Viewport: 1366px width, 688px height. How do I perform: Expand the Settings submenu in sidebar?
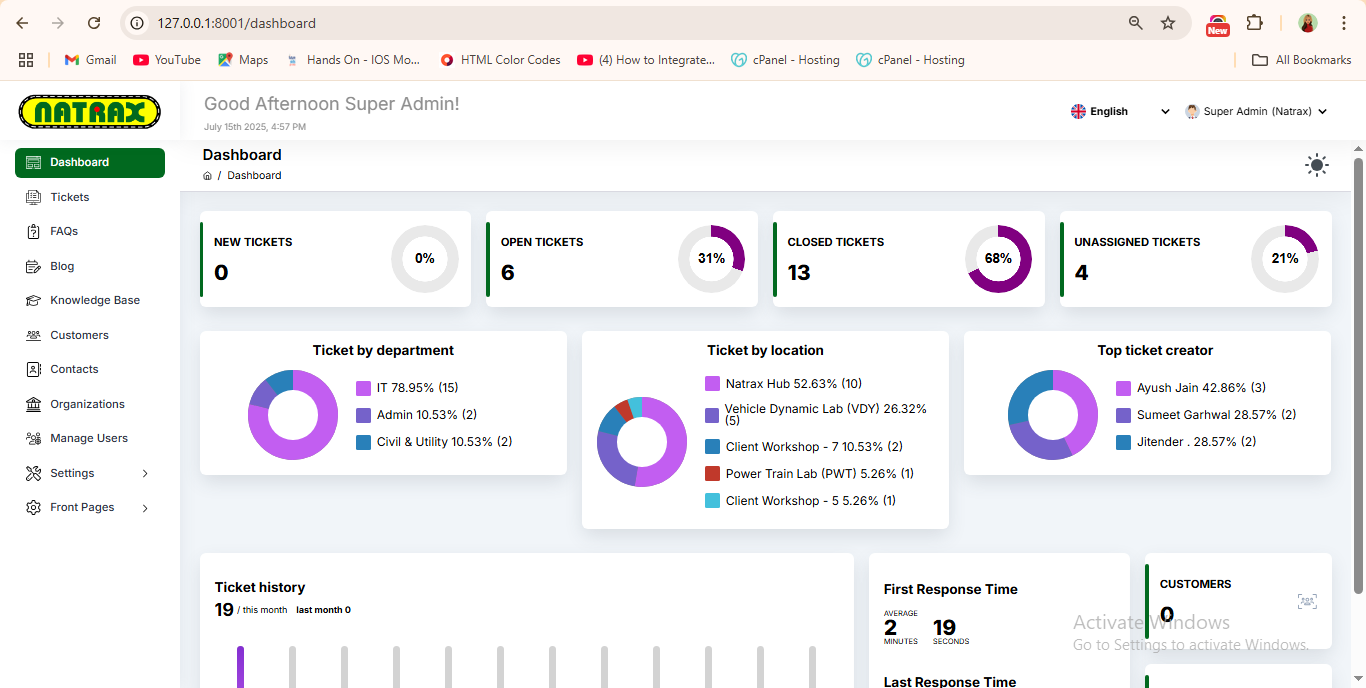point(145,473)
